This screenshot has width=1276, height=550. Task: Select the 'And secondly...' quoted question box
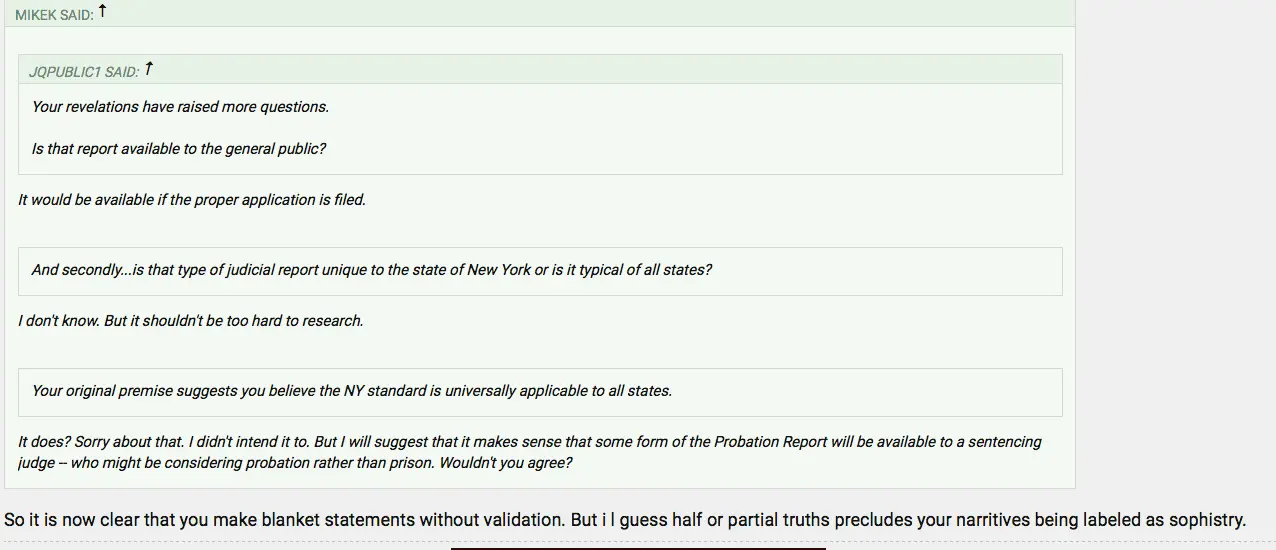click(x=540, y=271)
